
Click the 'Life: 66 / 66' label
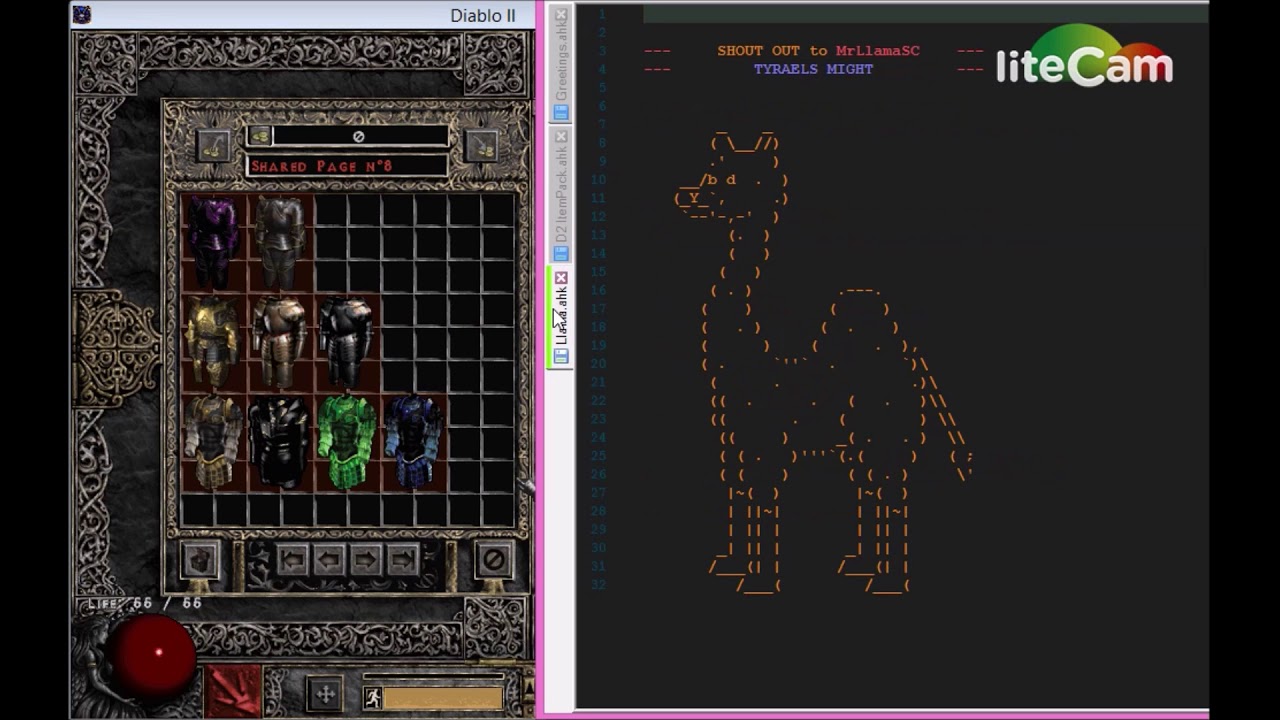(144, 604)
